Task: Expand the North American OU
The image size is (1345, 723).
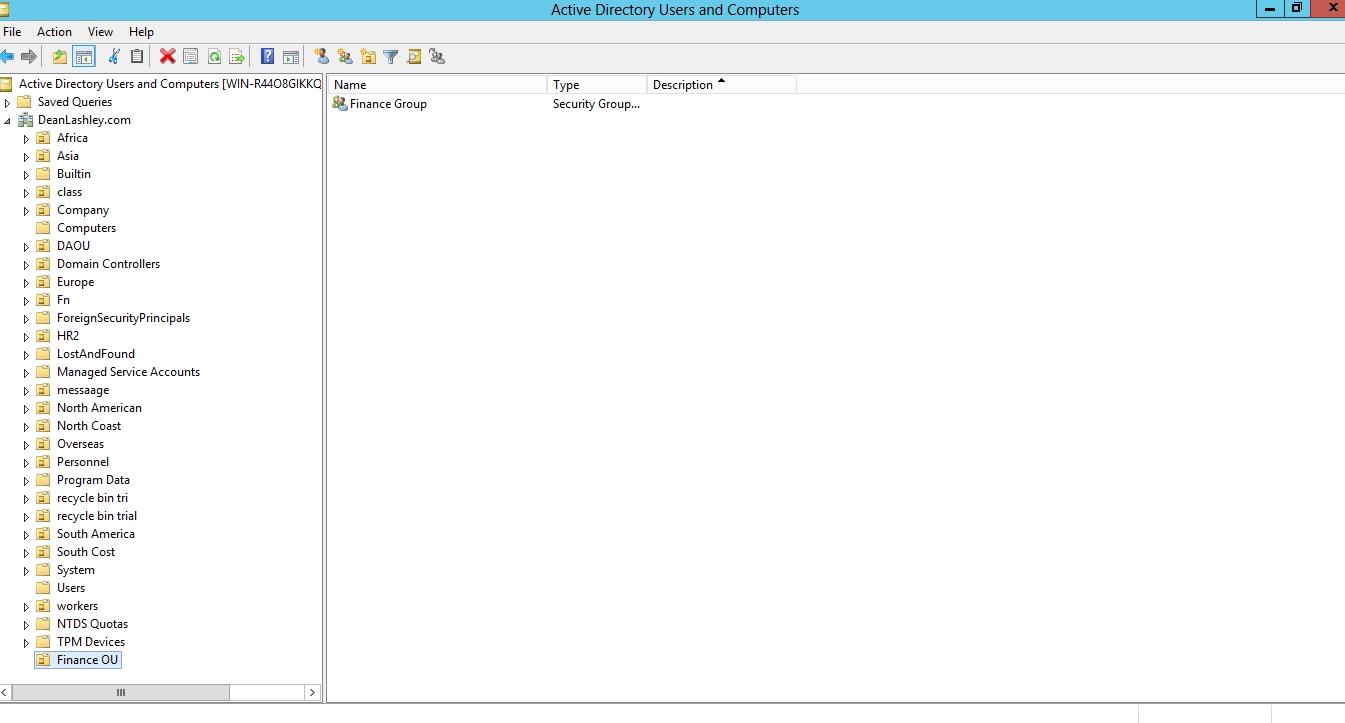Action: pos(27,408)
